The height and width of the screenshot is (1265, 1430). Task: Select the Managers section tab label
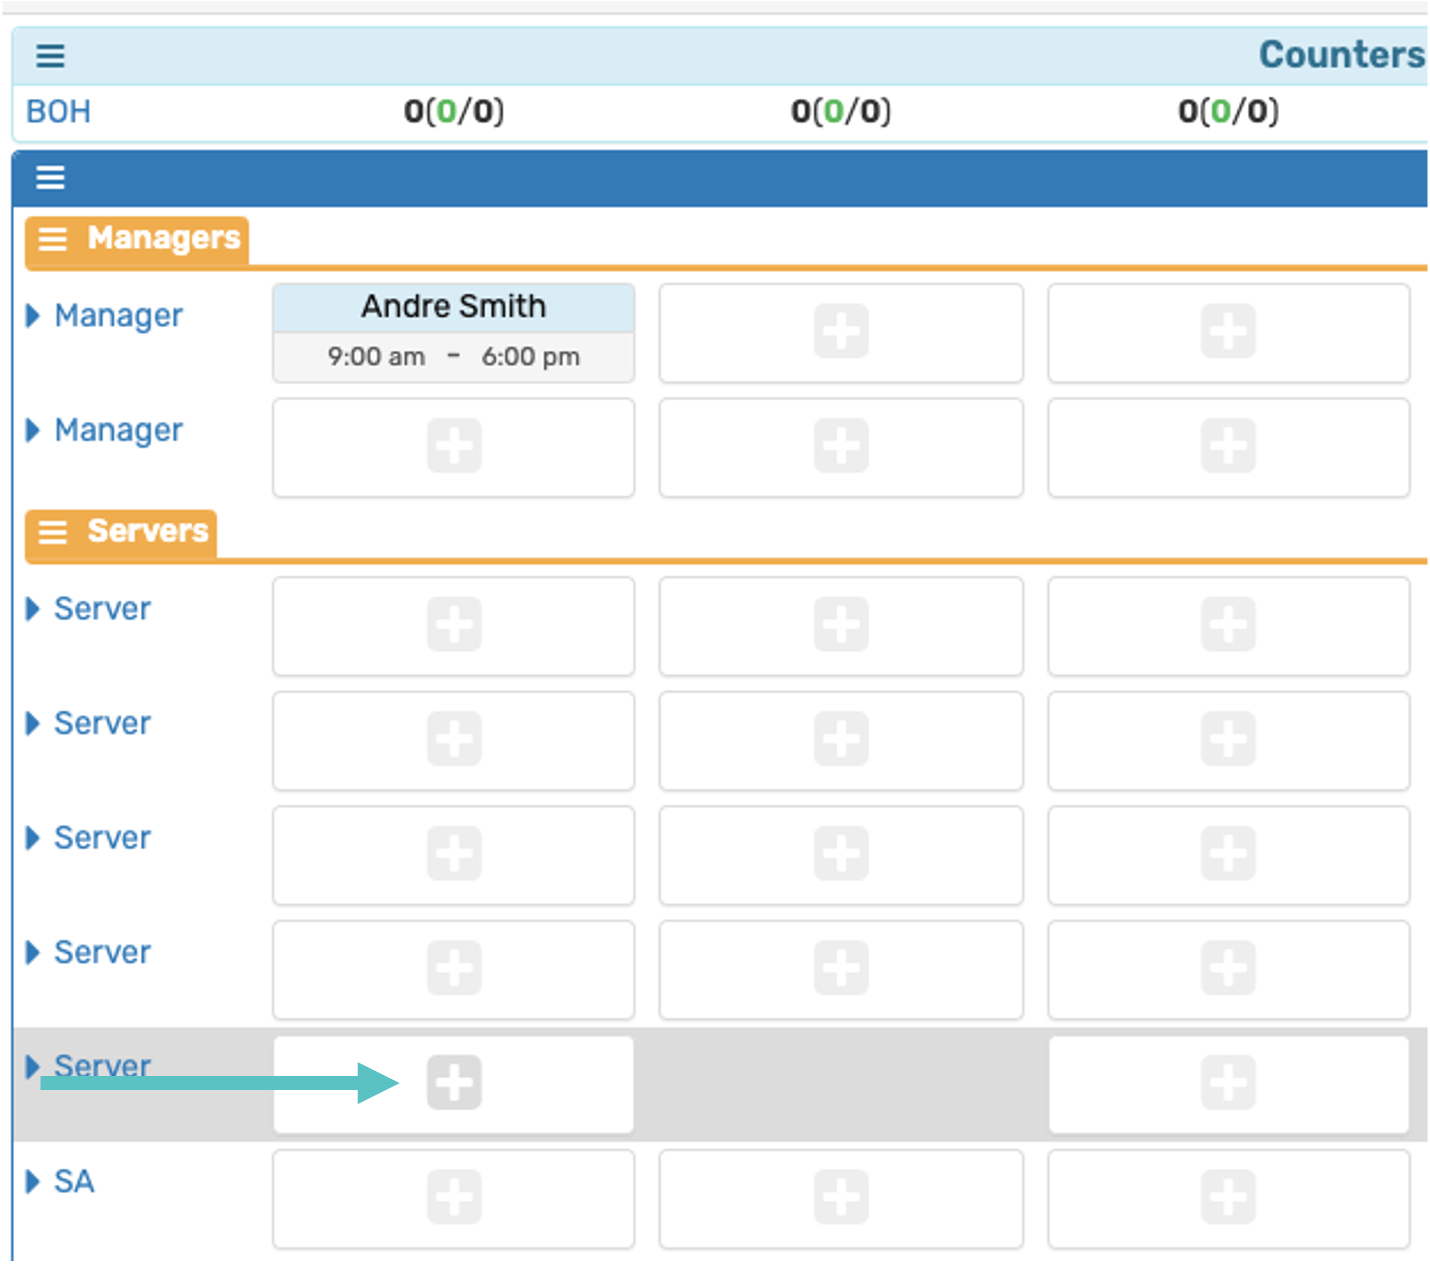pyautogui.click(x=164, y=238)
